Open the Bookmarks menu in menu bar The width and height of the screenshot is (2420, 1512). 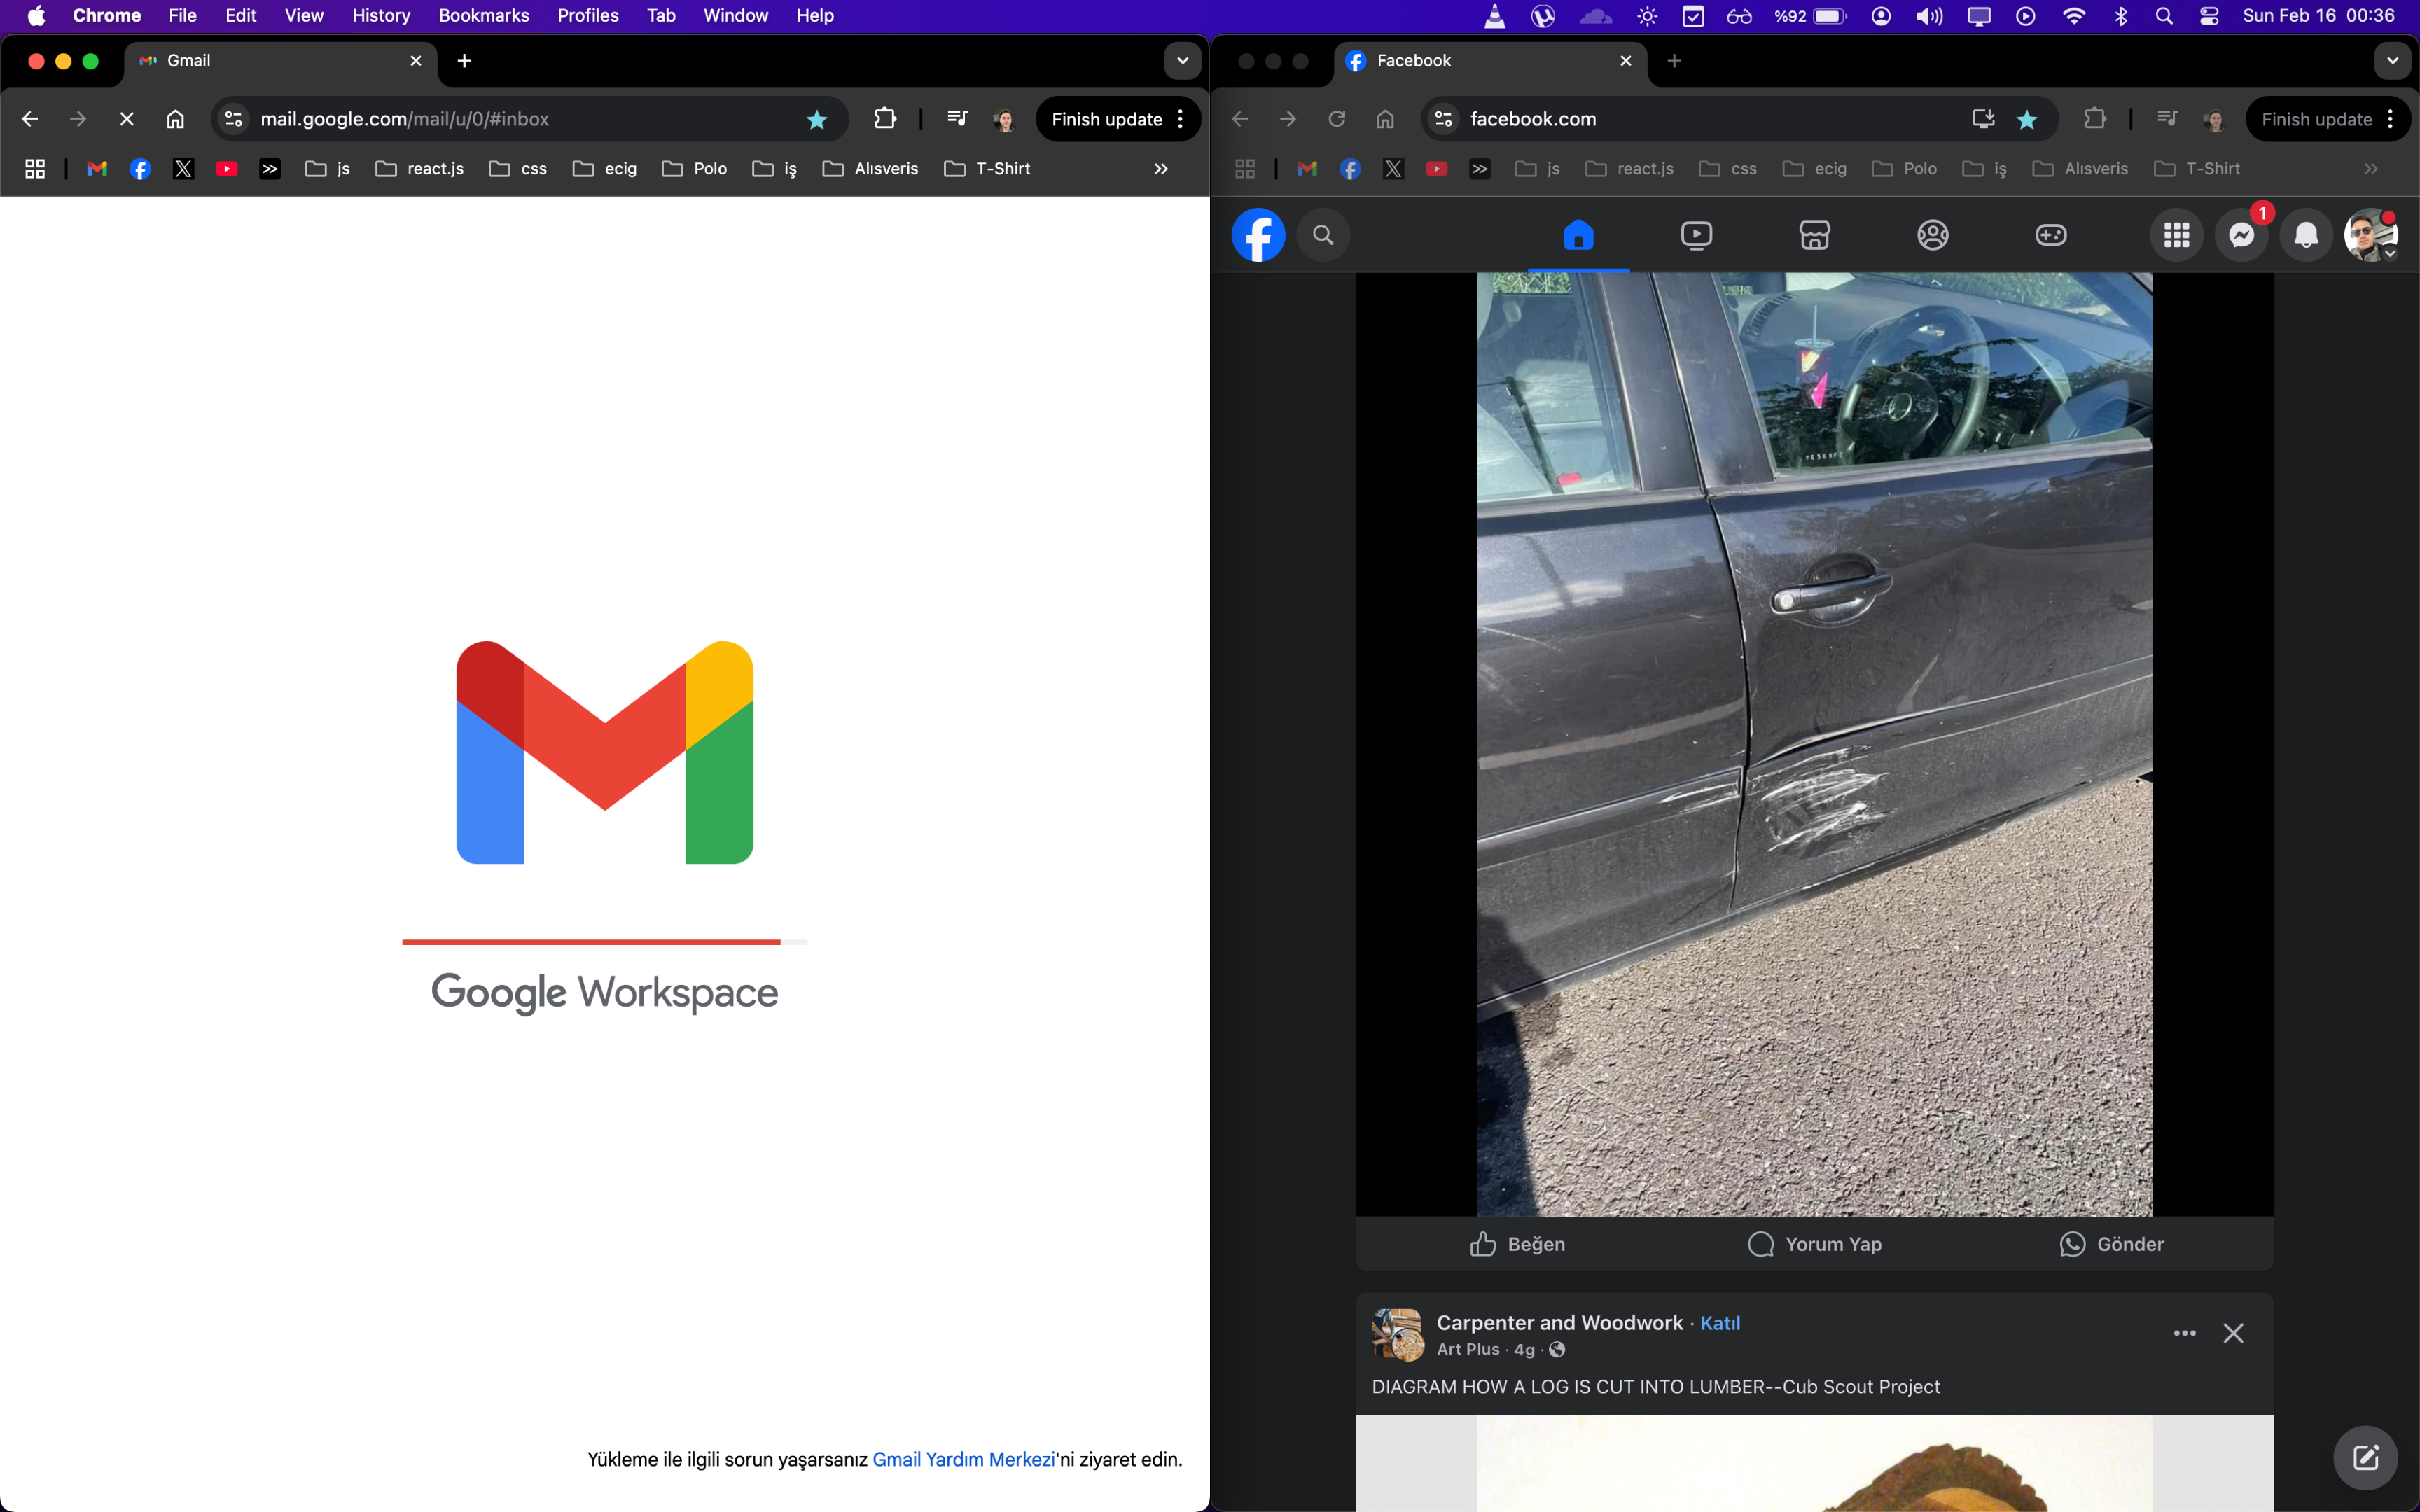tap(484, 15)
